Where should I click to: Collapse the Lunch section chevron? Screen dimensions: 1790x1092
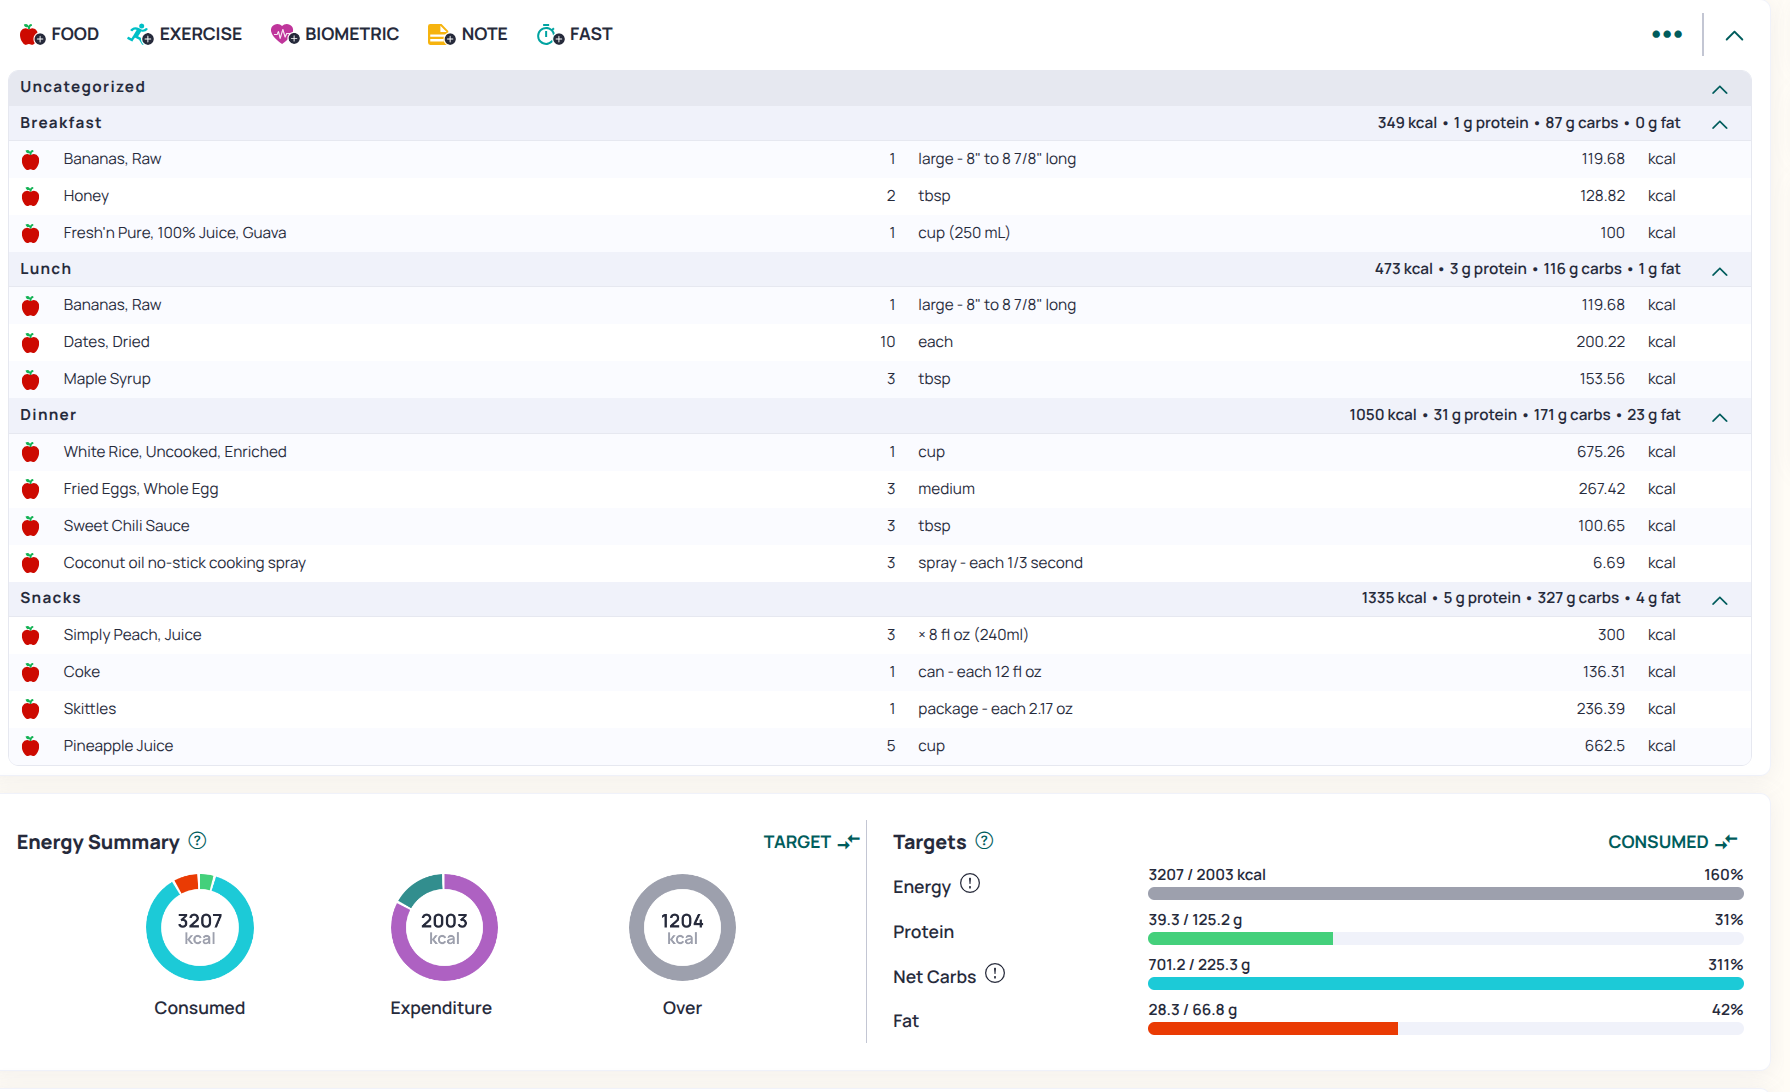[x=1720, y=272]
